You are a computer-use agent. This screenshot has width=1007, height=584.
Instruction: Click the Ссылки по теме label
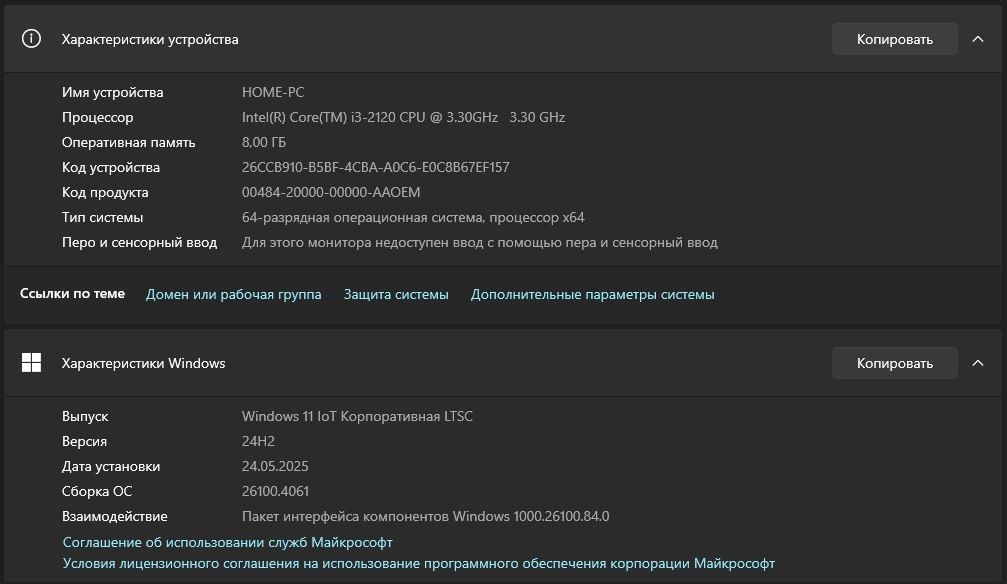pos(72,294)
